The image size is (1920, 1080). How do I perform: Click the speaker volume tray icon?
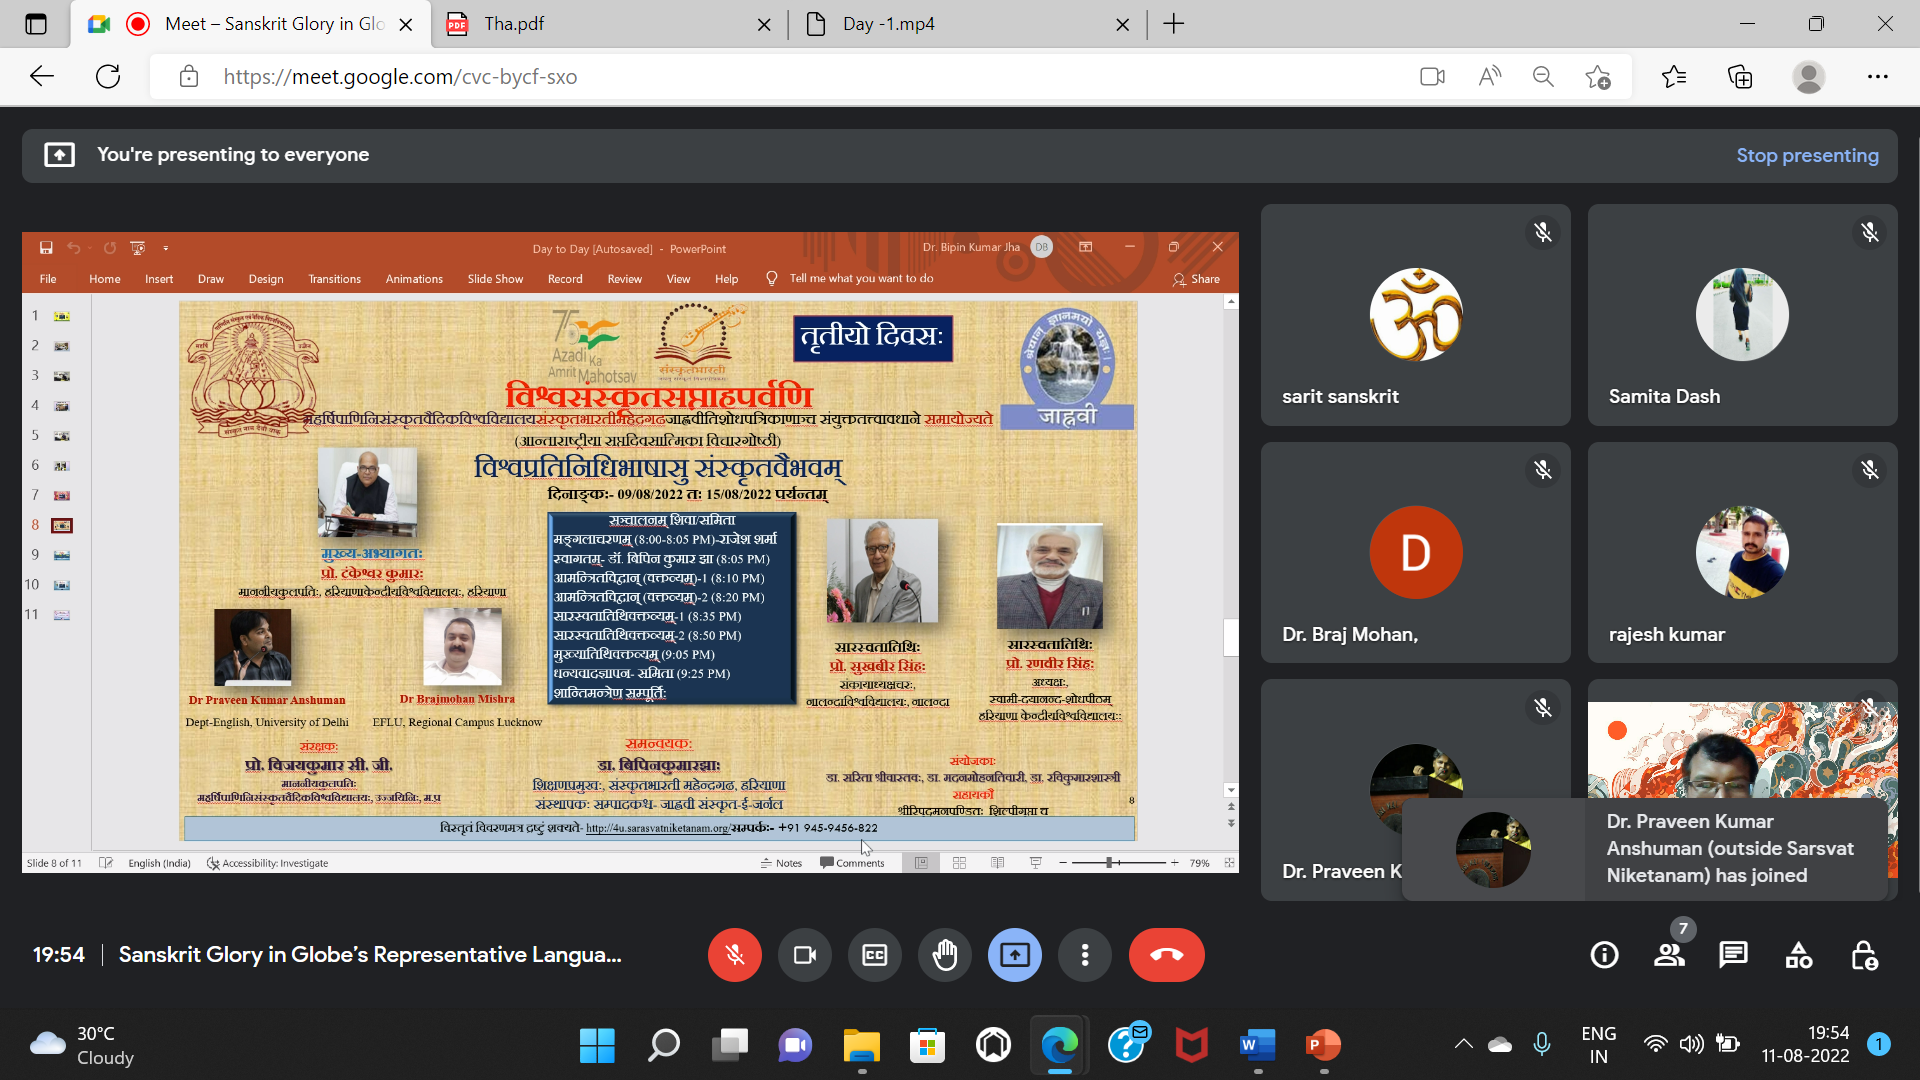click(1691, 1044)
